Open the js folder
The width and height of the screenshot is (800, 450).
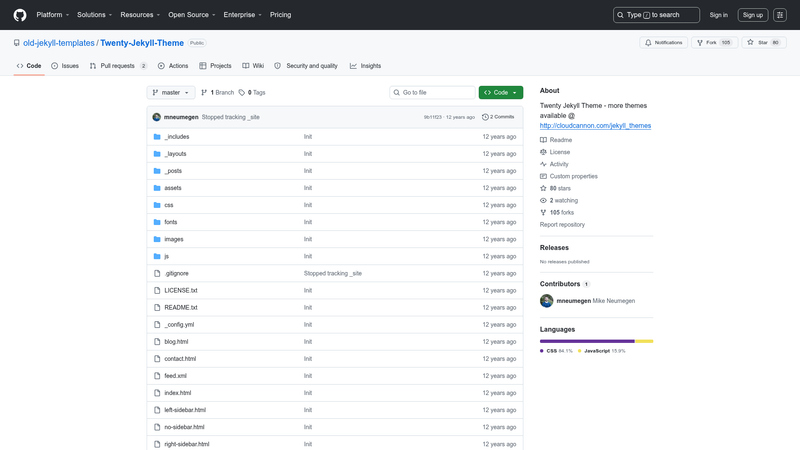pos(167,256)
